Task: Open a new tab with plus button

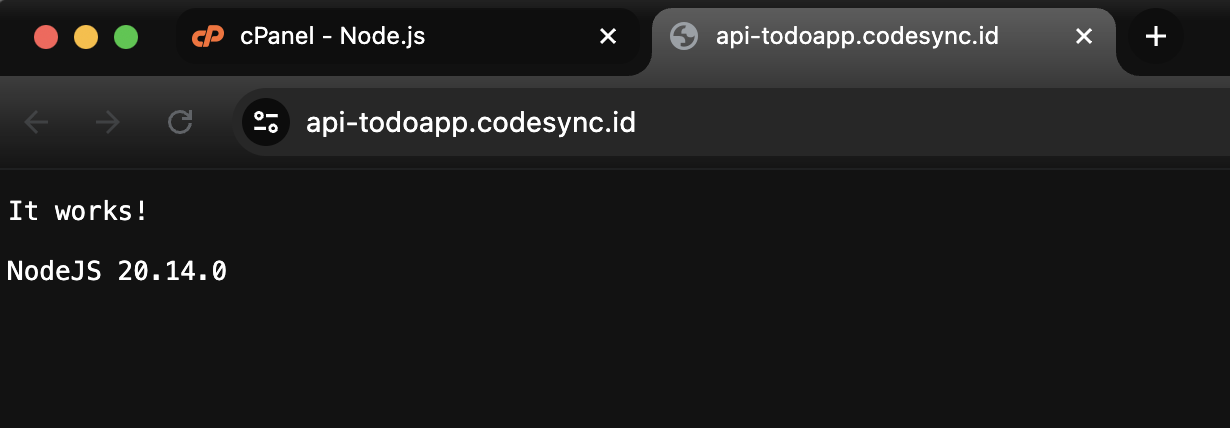Action: click(x=1156, y=37)
